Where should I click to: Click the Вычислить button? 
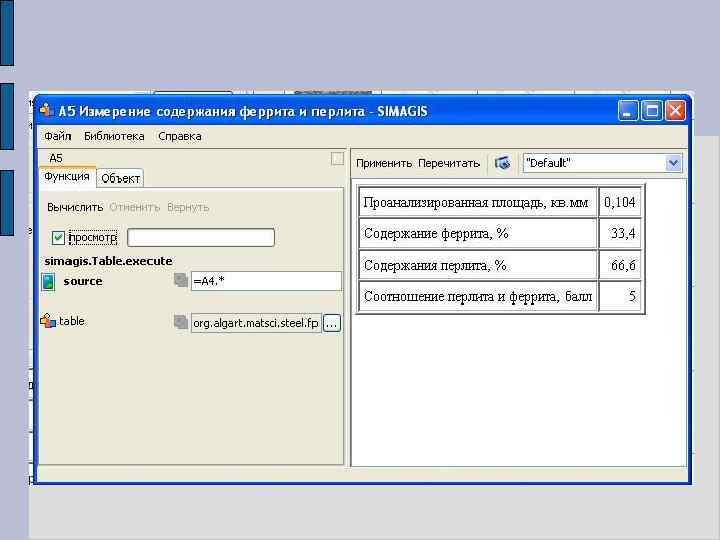(x=75, y=208)
